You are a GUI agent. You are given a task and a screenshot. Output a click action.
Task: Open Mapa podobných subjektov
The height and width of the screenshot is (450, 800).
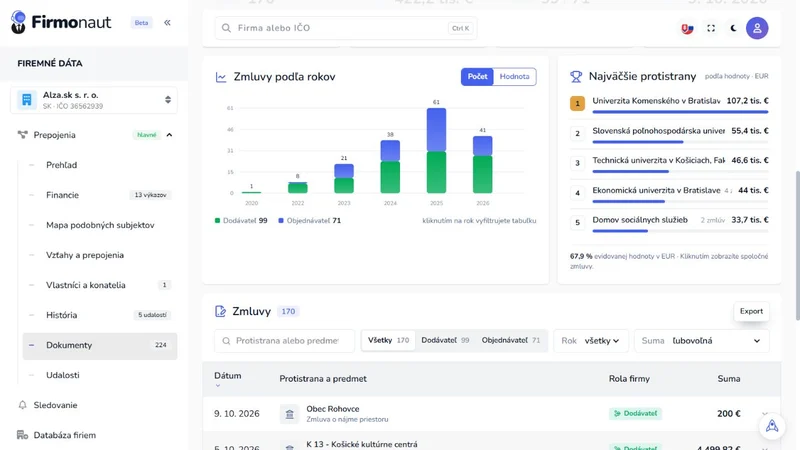(x=100, y=225)
